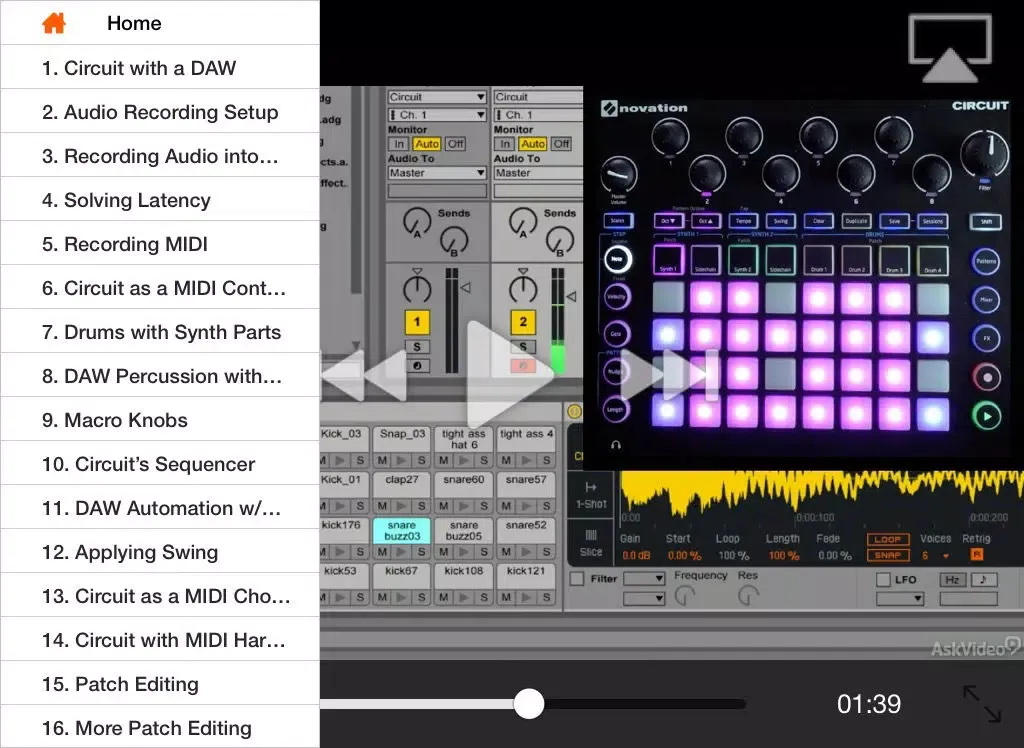This screenshot has height=748, width=1024.
Task: Click track 1 pan knob
Action: 417,289
